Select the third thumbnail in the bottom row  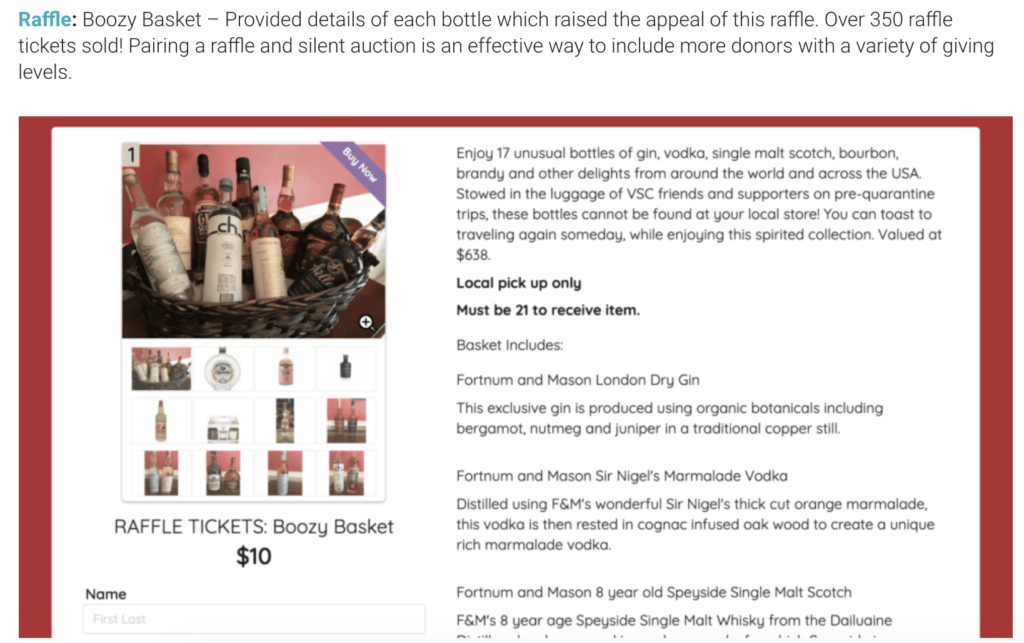click(x=285, y=473)
